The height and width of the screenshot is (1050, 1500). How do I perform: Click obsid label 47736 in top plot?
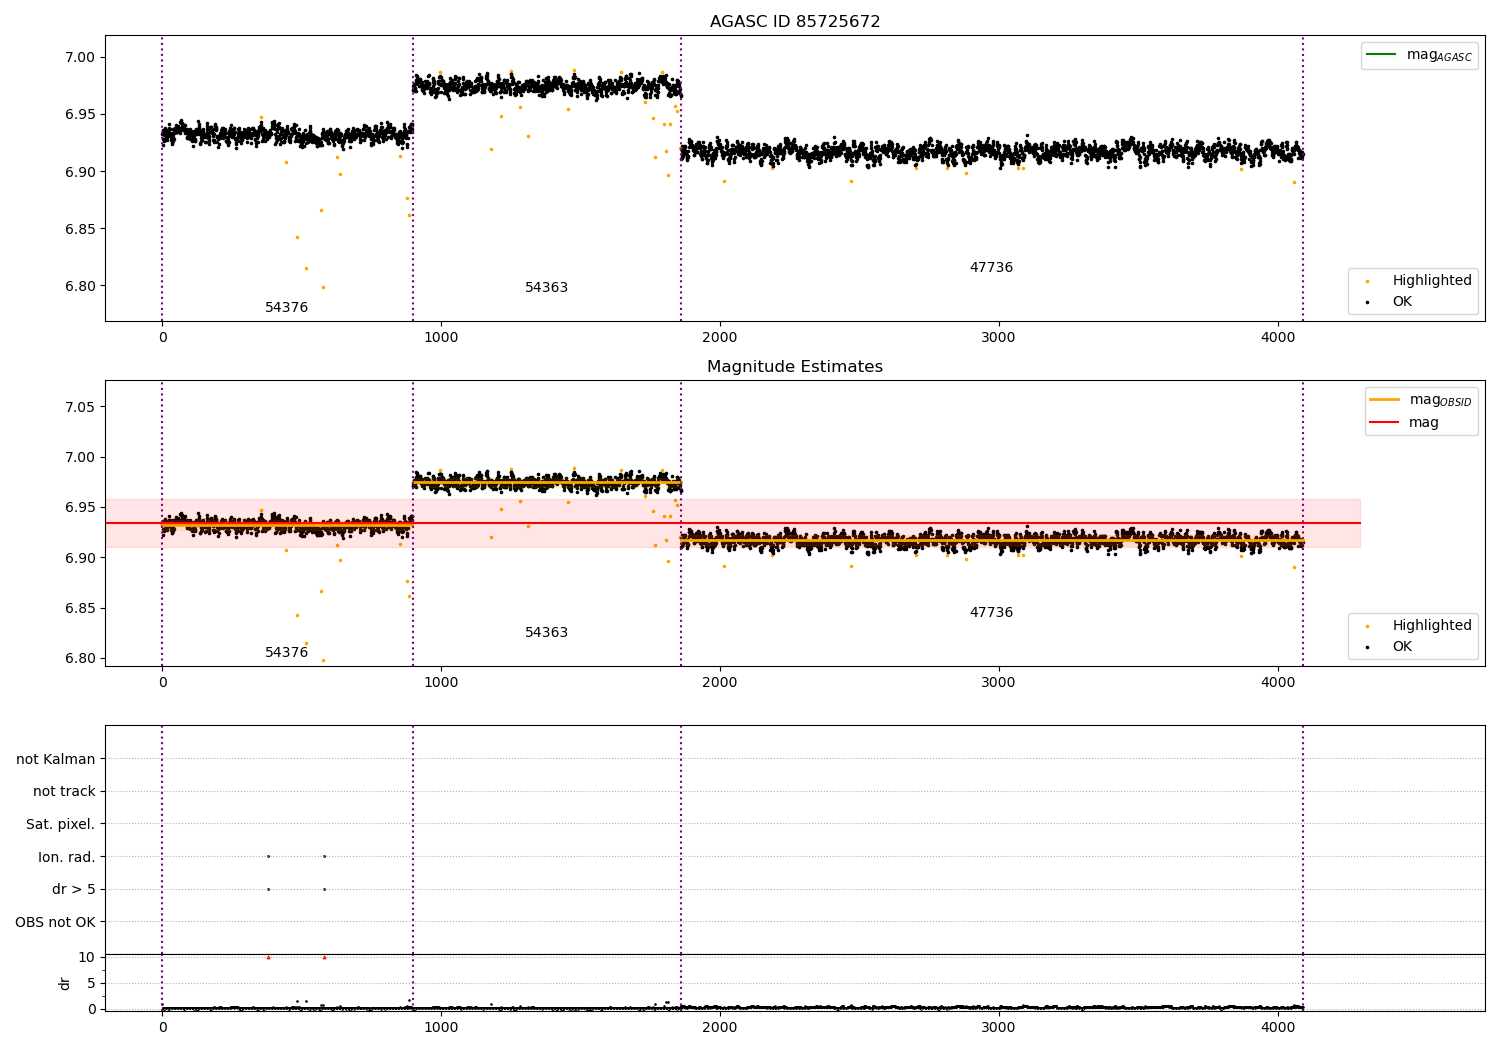(x=991, y=268)
